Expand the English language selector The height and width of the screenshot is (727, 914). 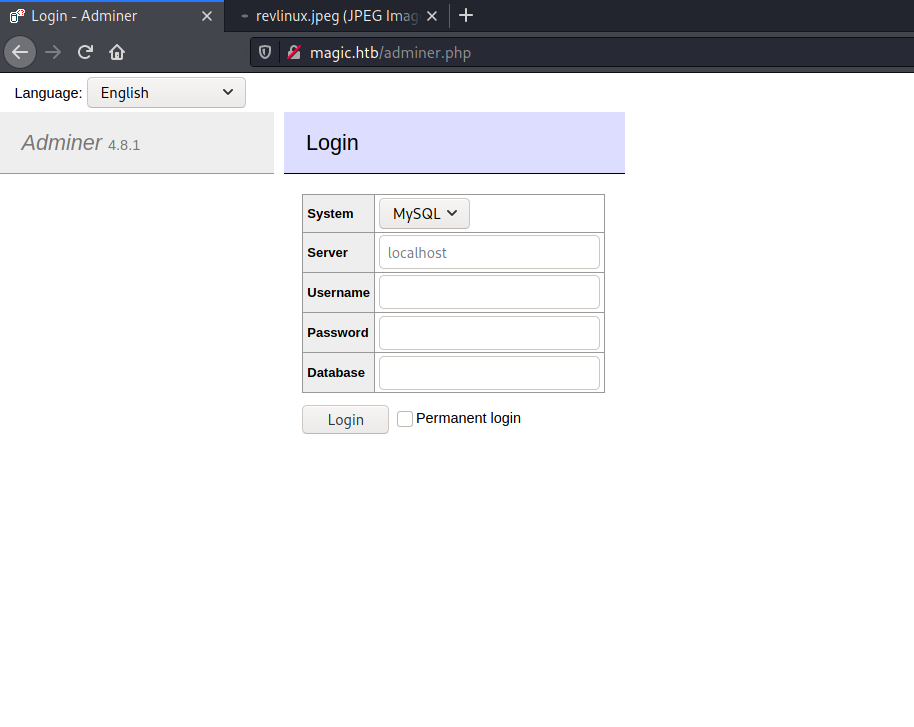pyautogui.click(x=166, y=92)
